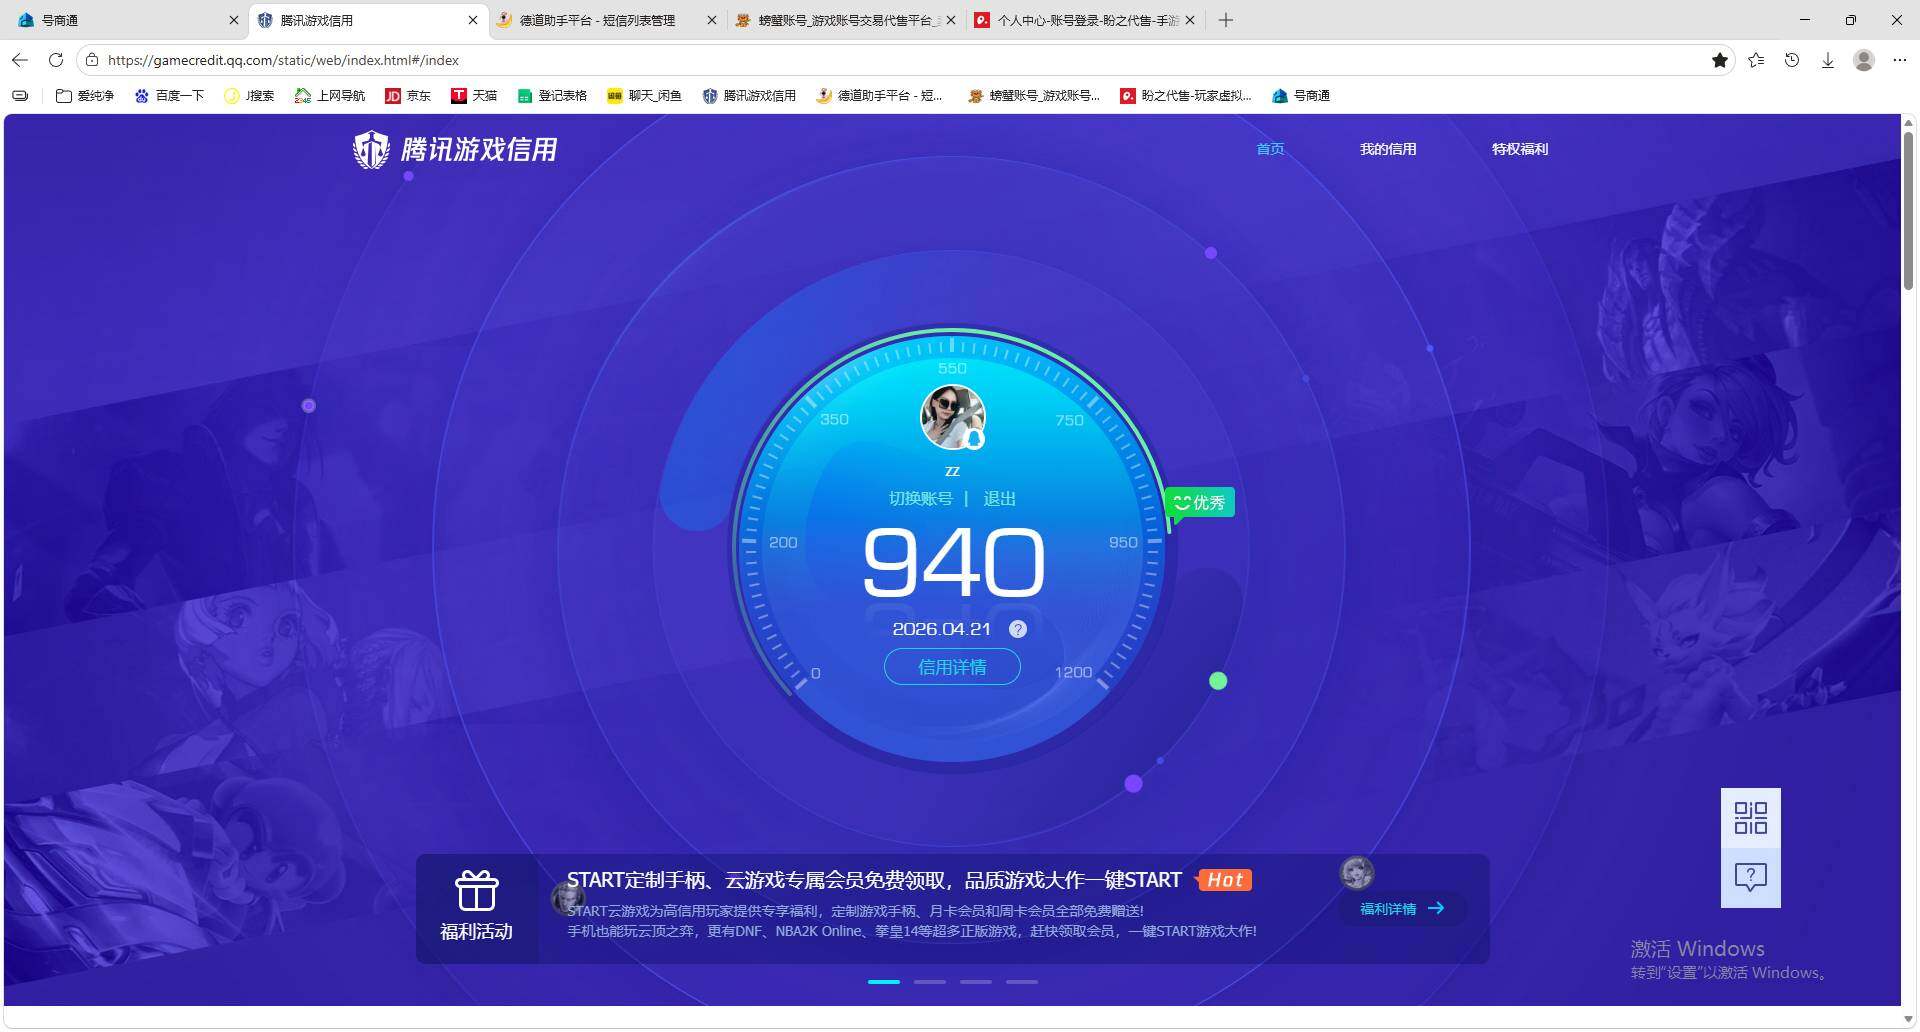
Task: Open the browser settings three-dot menu
Action: [1900, 60]
